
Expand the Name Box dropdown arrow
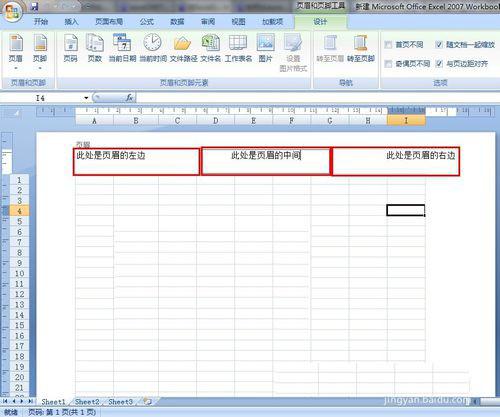coord(86,98)
